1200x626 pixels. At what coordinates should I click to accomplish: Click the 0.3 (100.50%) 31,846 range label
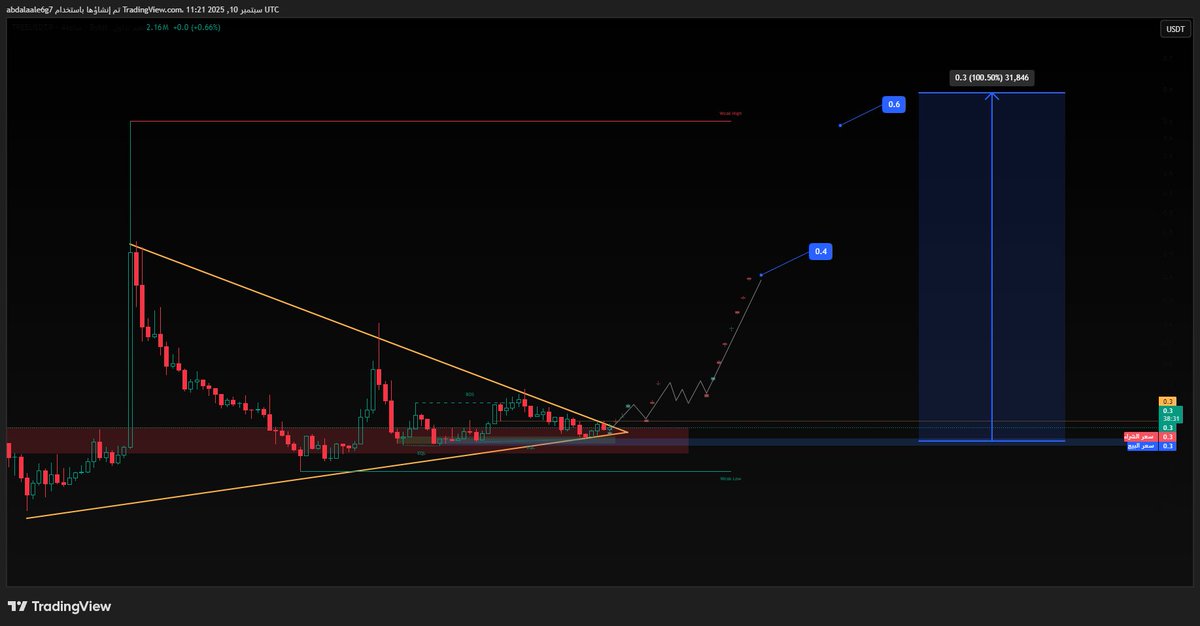(x=991, y=77)
